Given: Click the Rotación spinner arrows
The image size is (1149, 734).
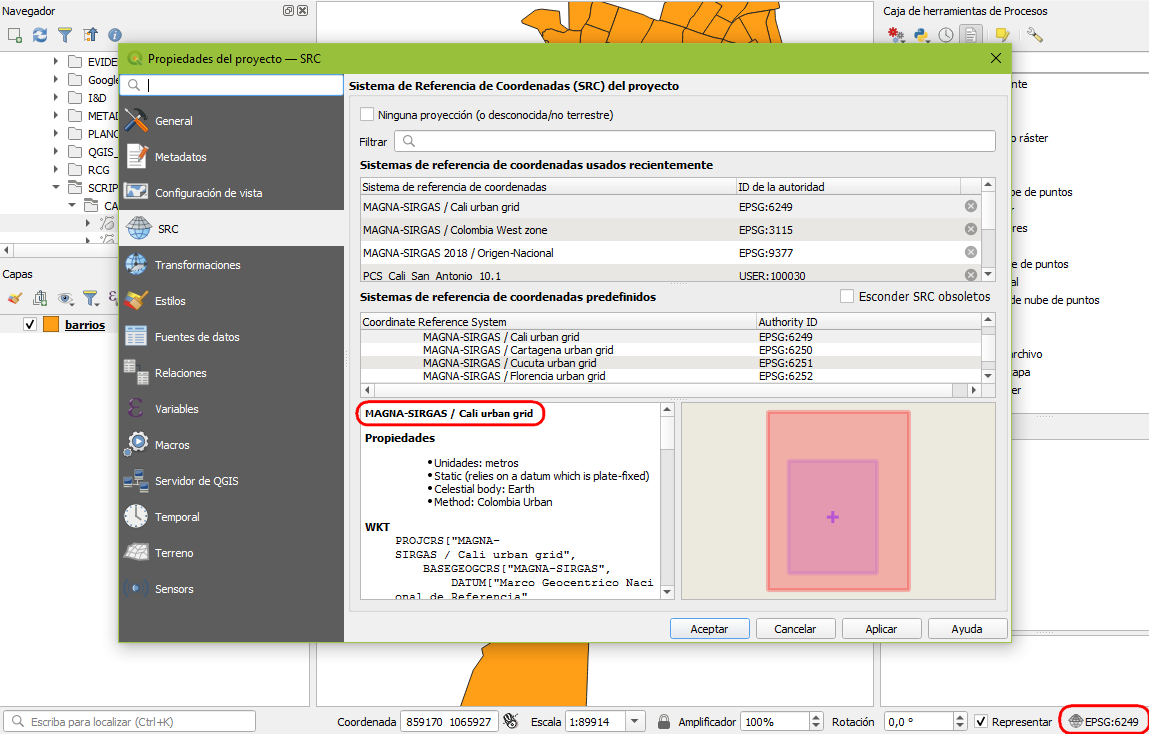Looking at the screenshot, I should [x=961, y=722].
